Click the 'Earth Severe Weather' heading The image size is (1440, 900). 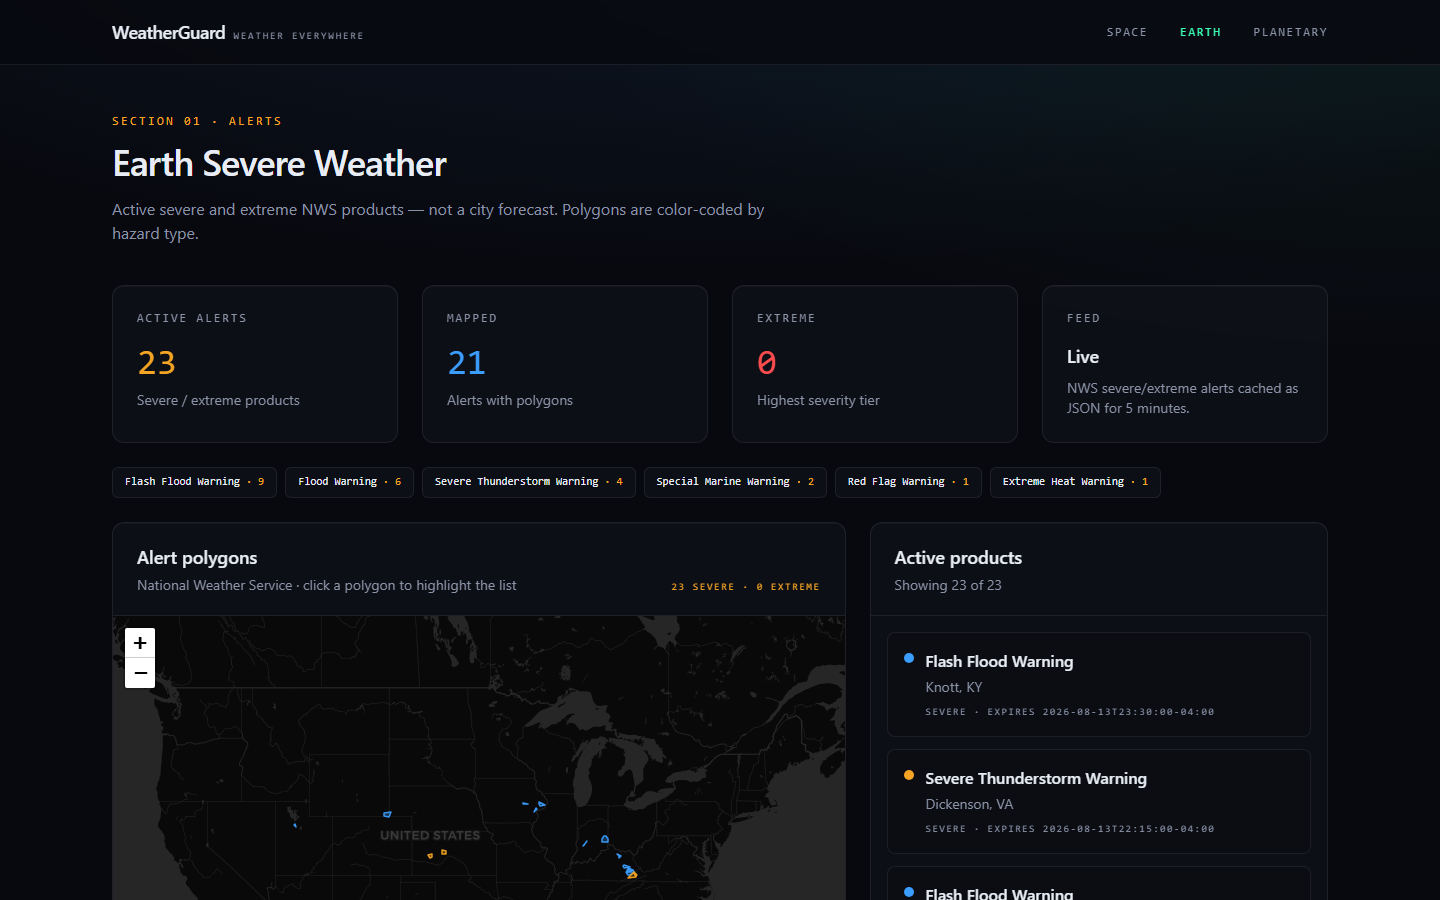pyautogui.click(x=279, y=164)
